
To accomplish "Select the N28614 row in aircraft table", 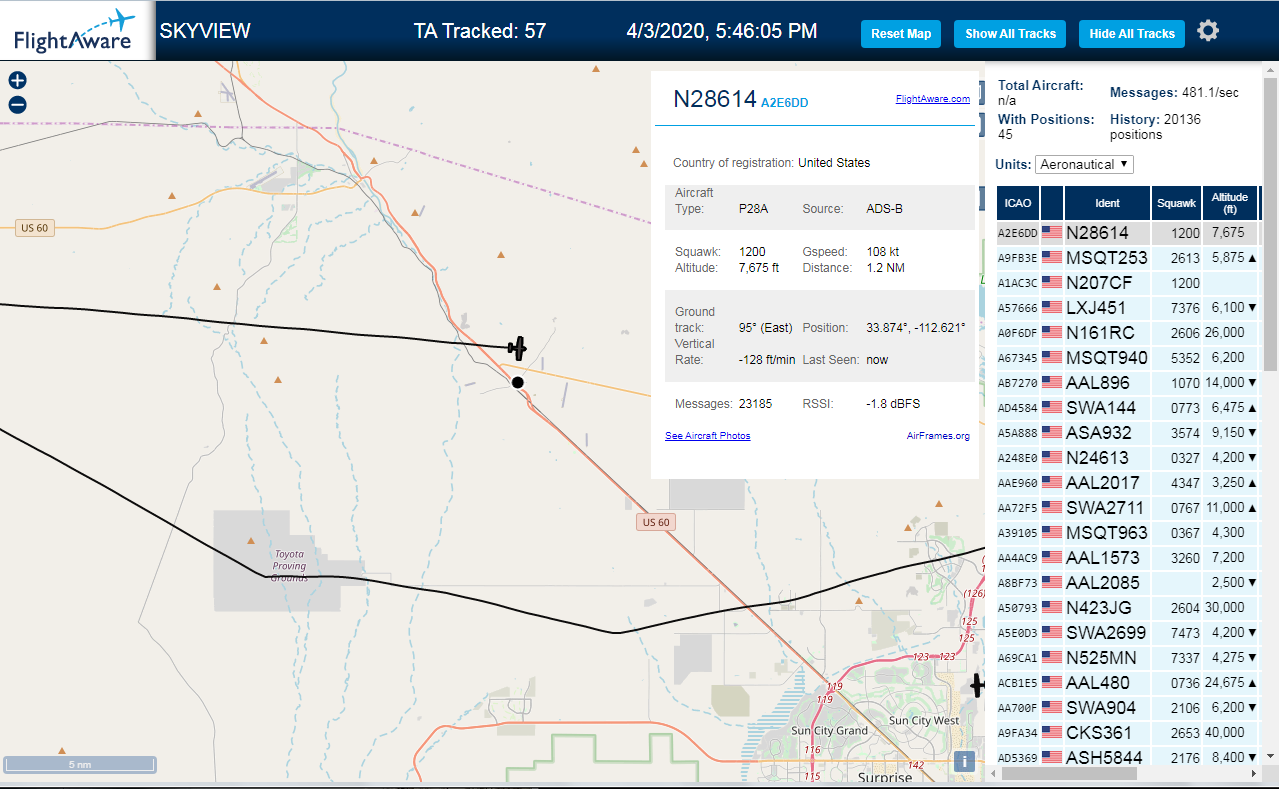I will pos(1127,233).
